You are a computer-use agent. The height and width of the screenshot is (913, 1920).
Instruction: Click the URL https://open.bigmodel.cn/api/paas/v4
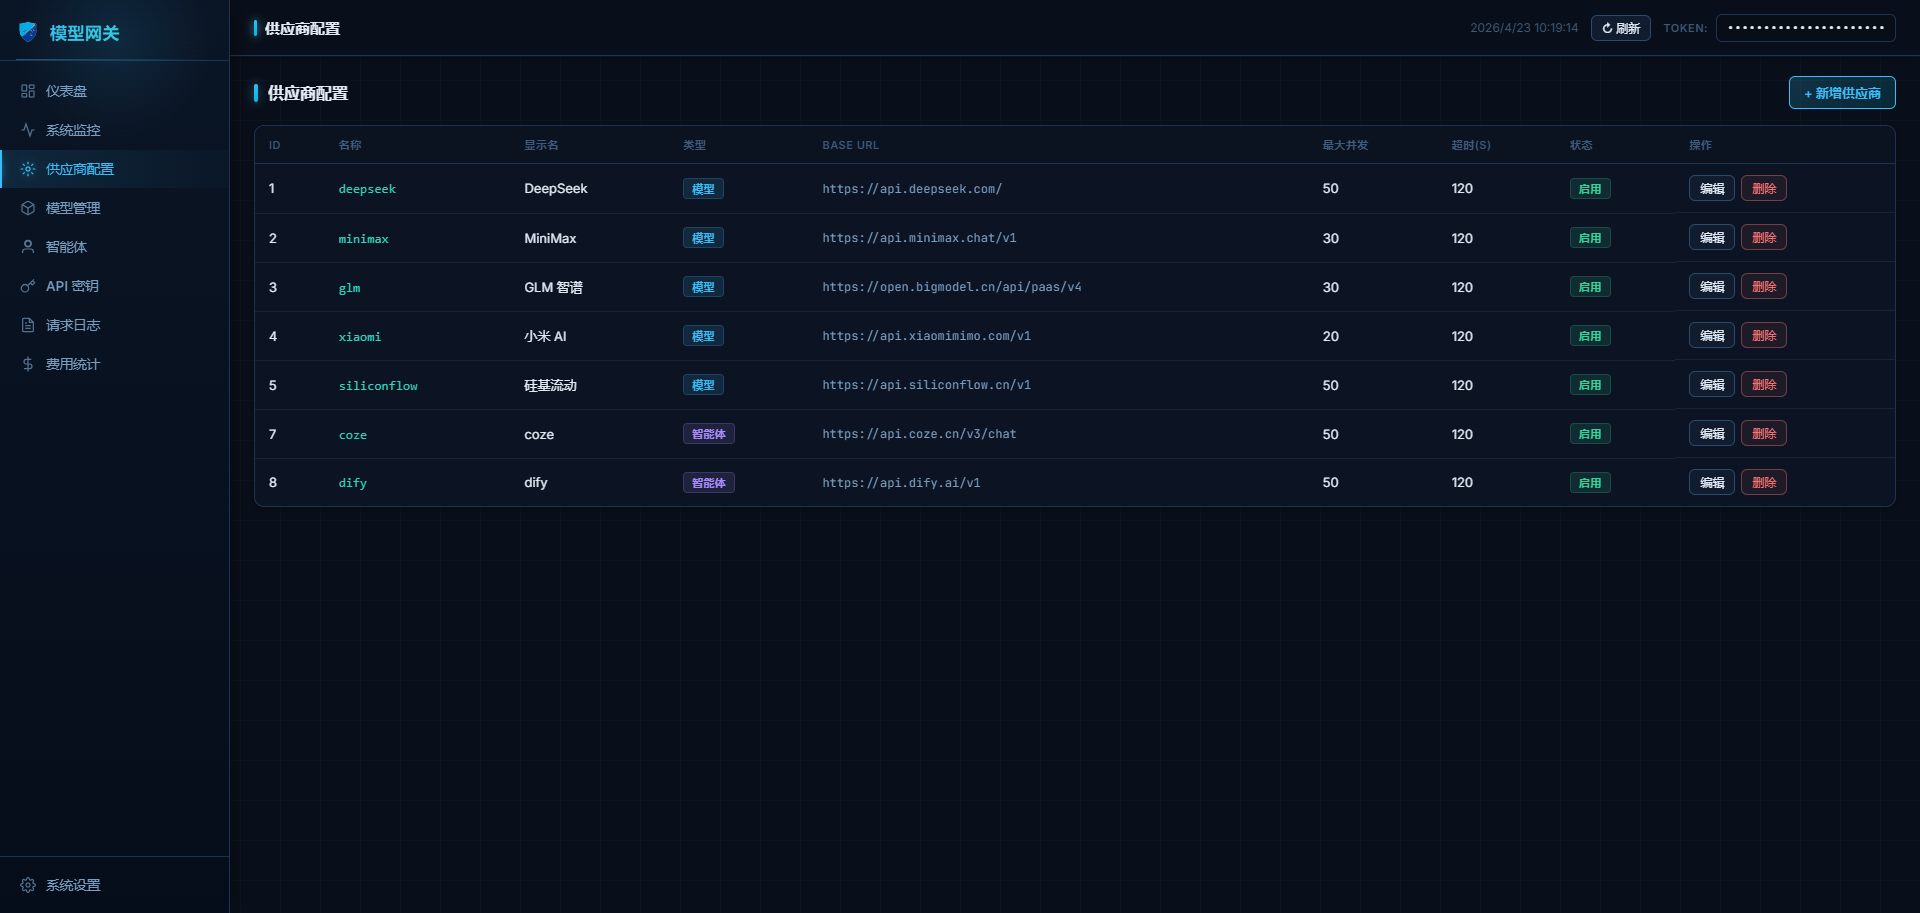(952, 287)
